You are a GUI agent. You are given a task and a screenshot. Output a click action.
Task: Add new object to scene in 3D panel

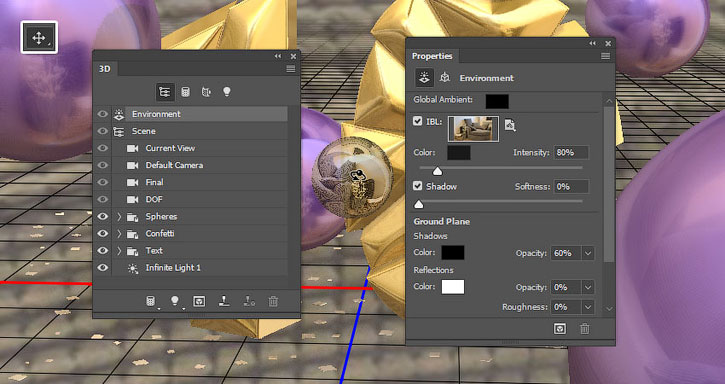[151, 301]
